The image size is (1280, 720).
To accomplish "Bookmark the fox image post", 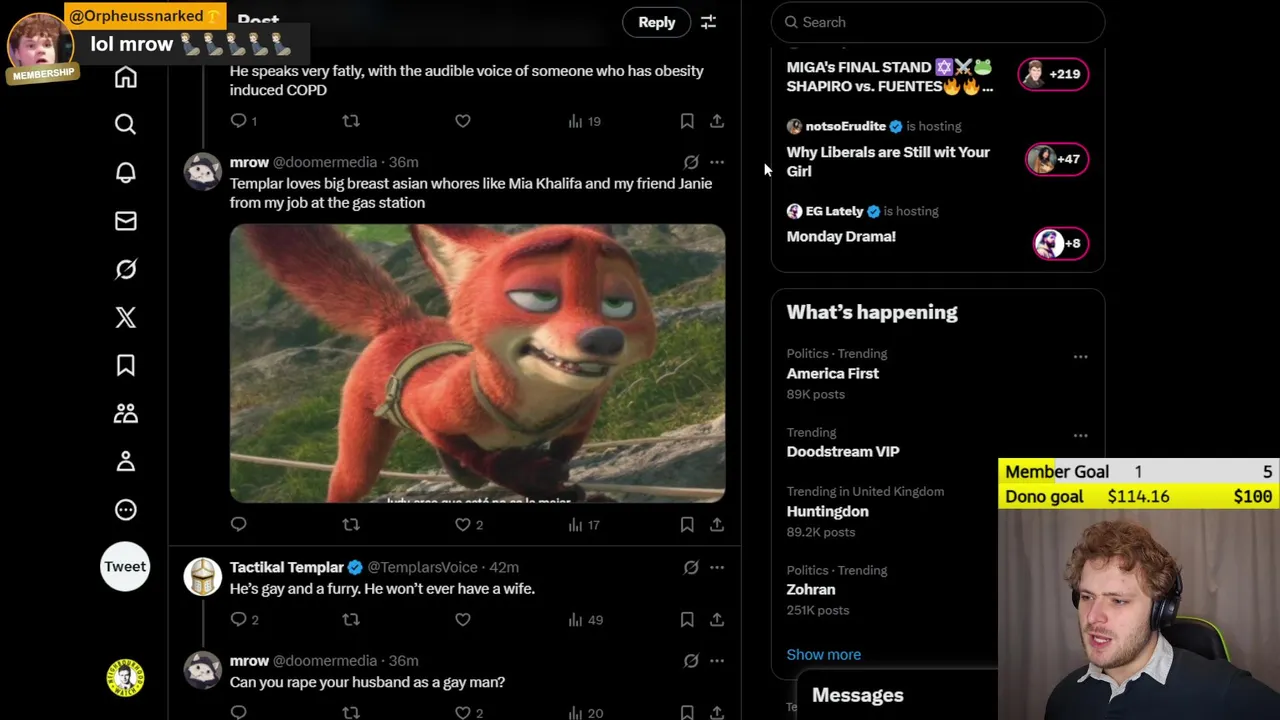I will point(687,524).
